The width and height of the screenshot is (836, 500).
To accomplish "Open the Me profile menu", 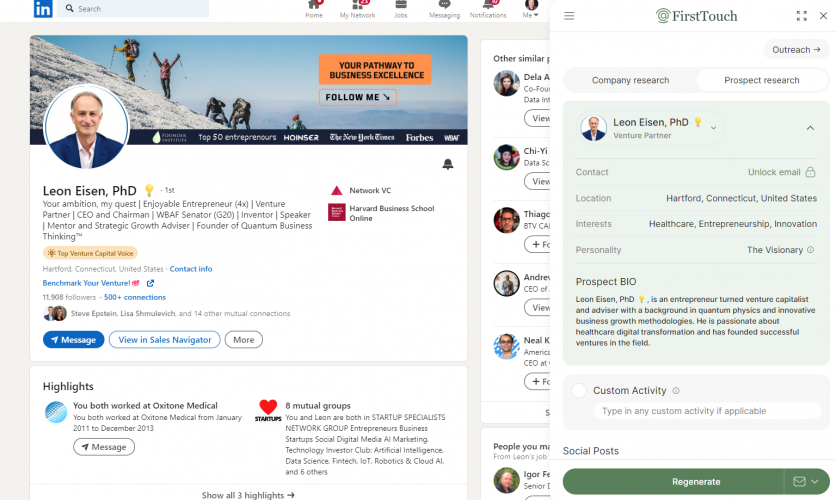I will [530, 10].
